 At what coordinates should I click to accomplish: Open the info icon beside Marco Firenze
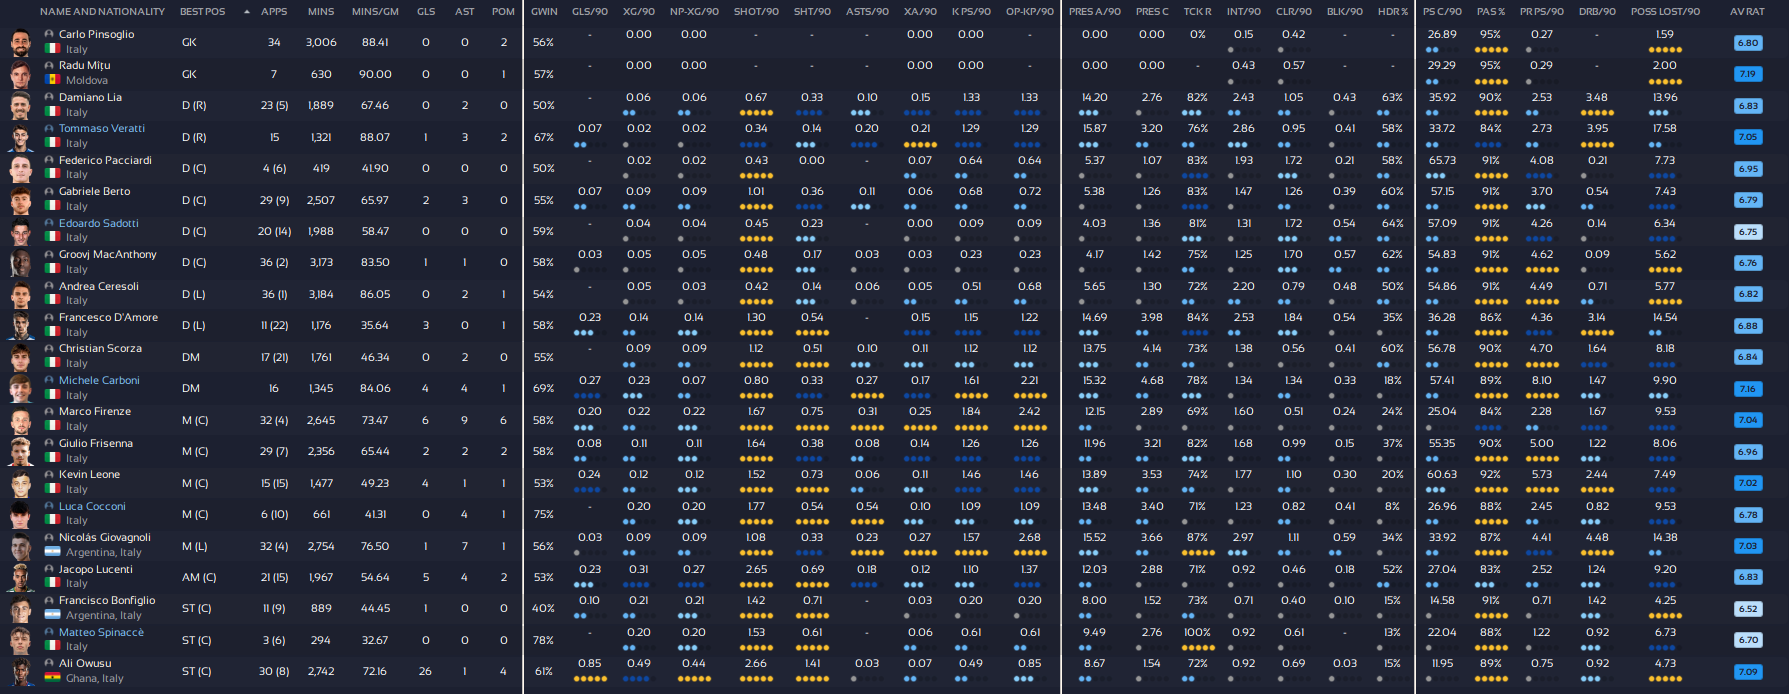(x=50, y=411)
